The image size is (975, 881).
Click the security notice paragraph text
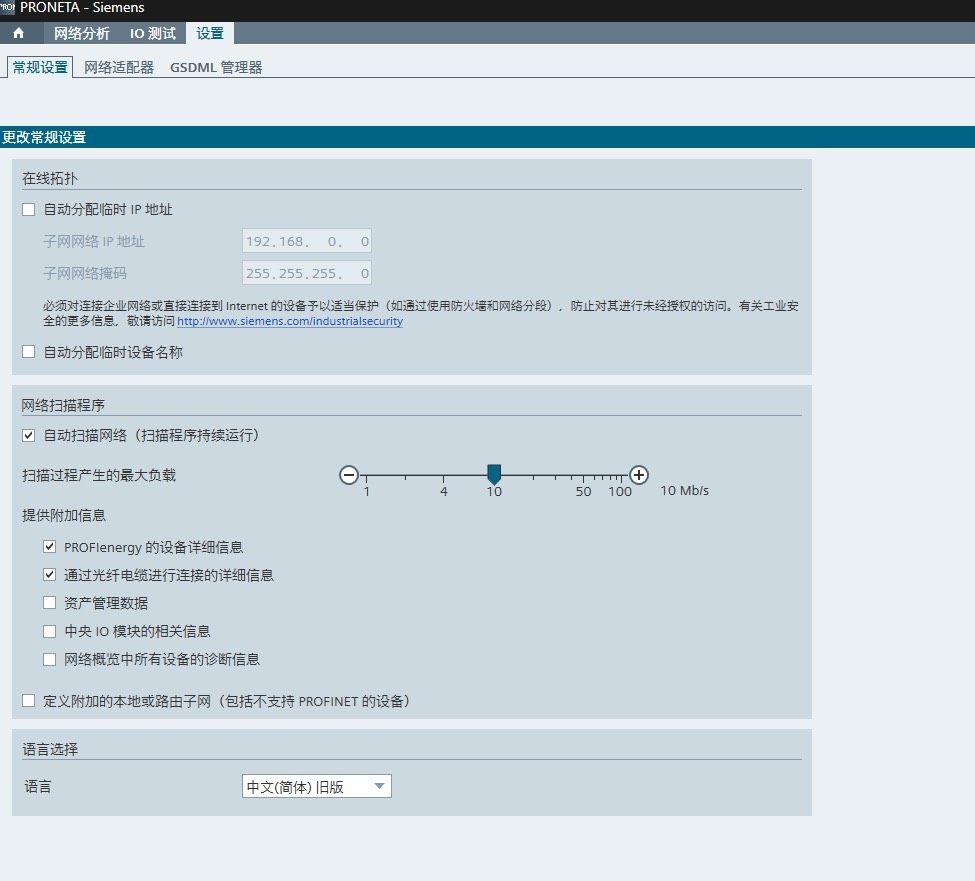[x=420, y=313]
